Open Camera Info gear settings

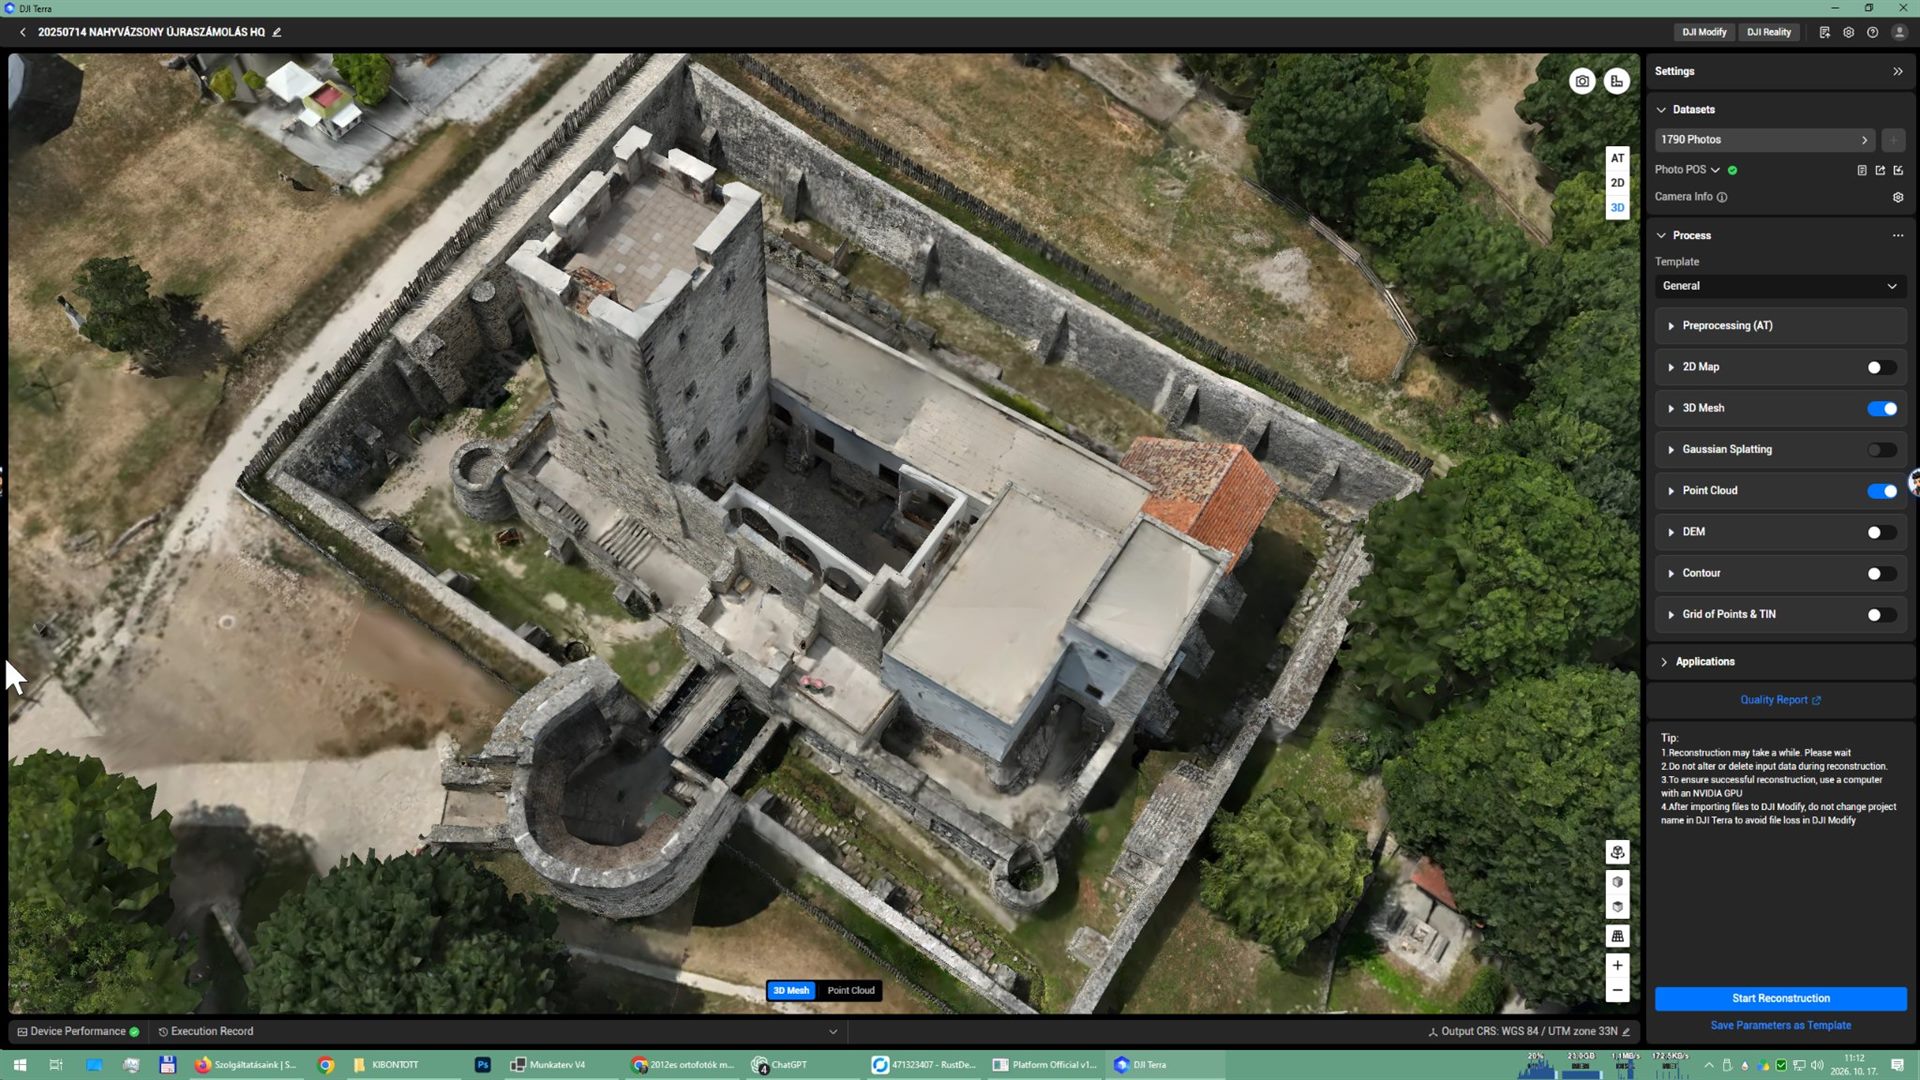1898,197
